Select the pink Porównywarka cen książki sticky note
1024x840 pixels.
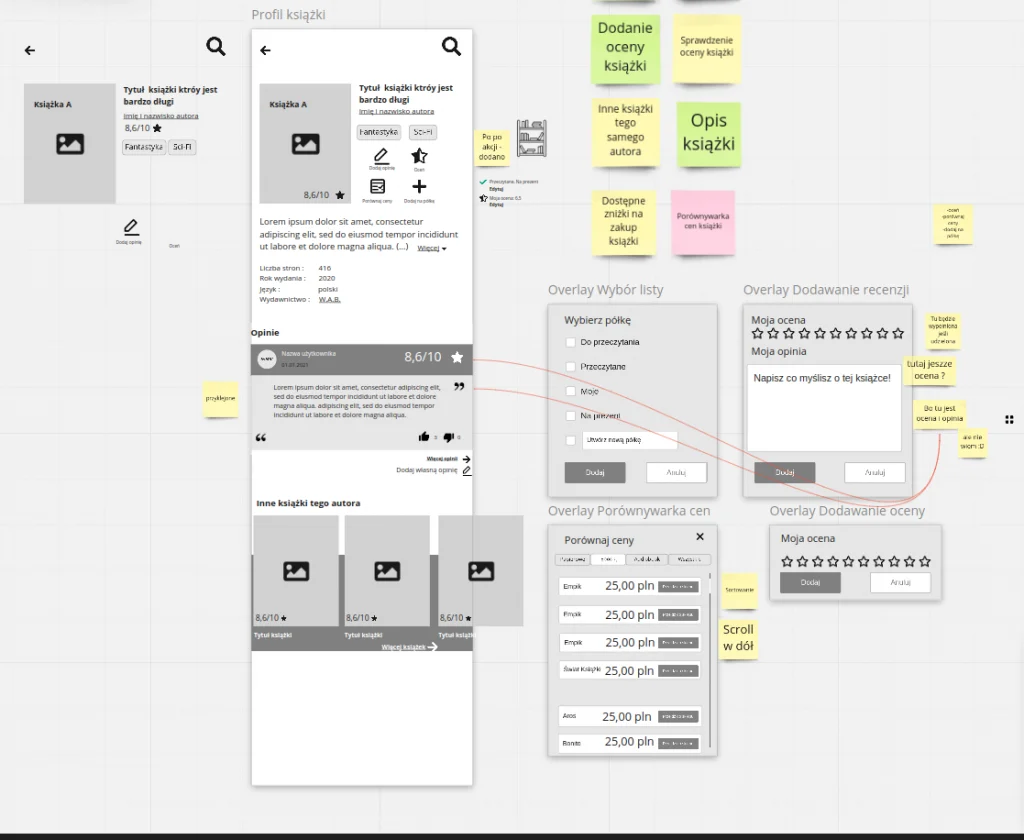coord(703,222)
